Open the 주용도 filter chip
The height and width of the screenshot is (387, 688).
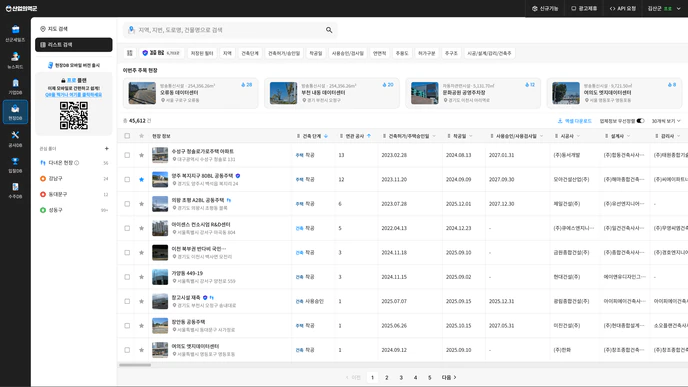(402, 53)
